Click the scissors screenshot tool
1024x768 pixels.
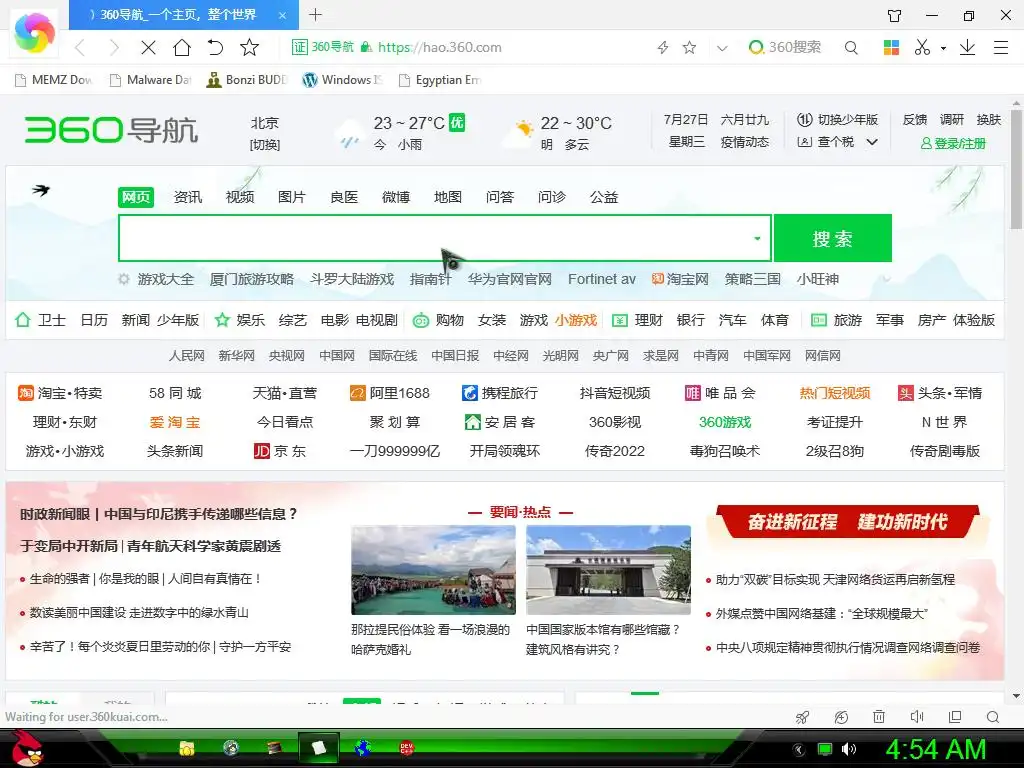coord(921,47)
